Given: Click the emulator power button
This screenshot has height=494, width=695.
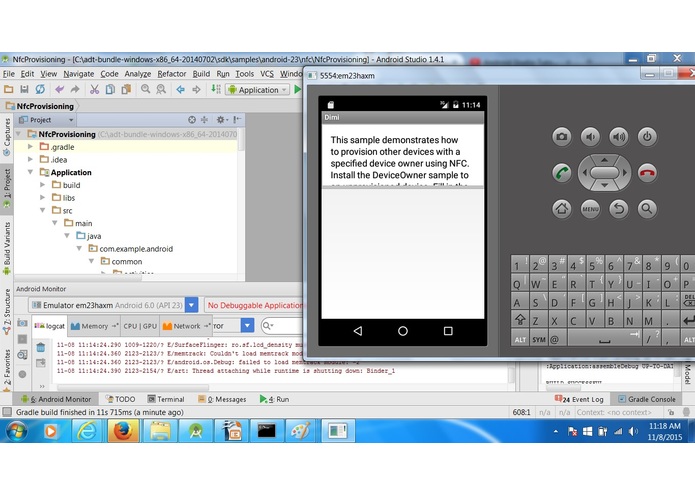Looking at the screenshot, I should [647, 136].
